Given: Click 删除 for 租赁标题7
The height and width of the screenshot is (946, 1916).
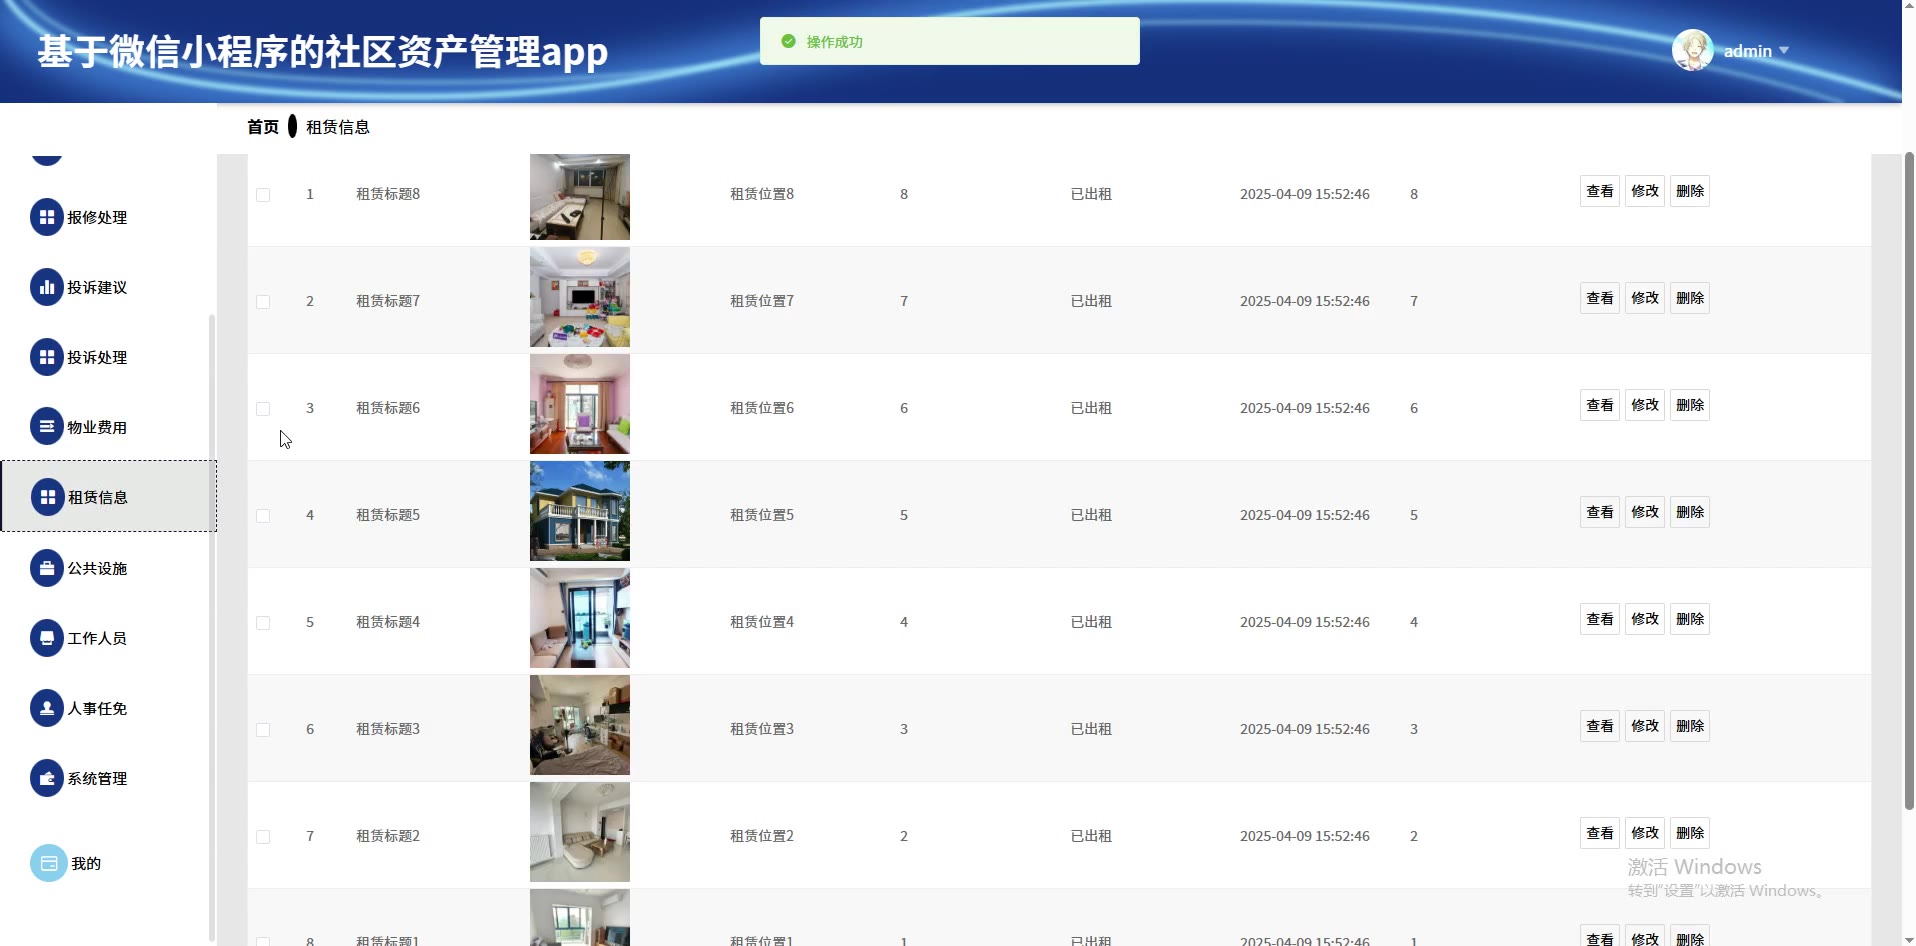Looking at the screenshot, I should (1690, 298).
